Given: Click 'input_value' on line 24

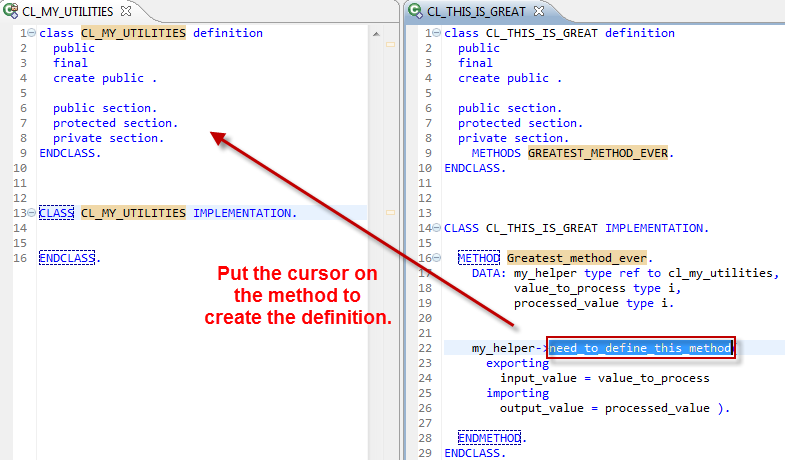Looking at the screenshot, I should pyautogui.click(x=538, y=378).
